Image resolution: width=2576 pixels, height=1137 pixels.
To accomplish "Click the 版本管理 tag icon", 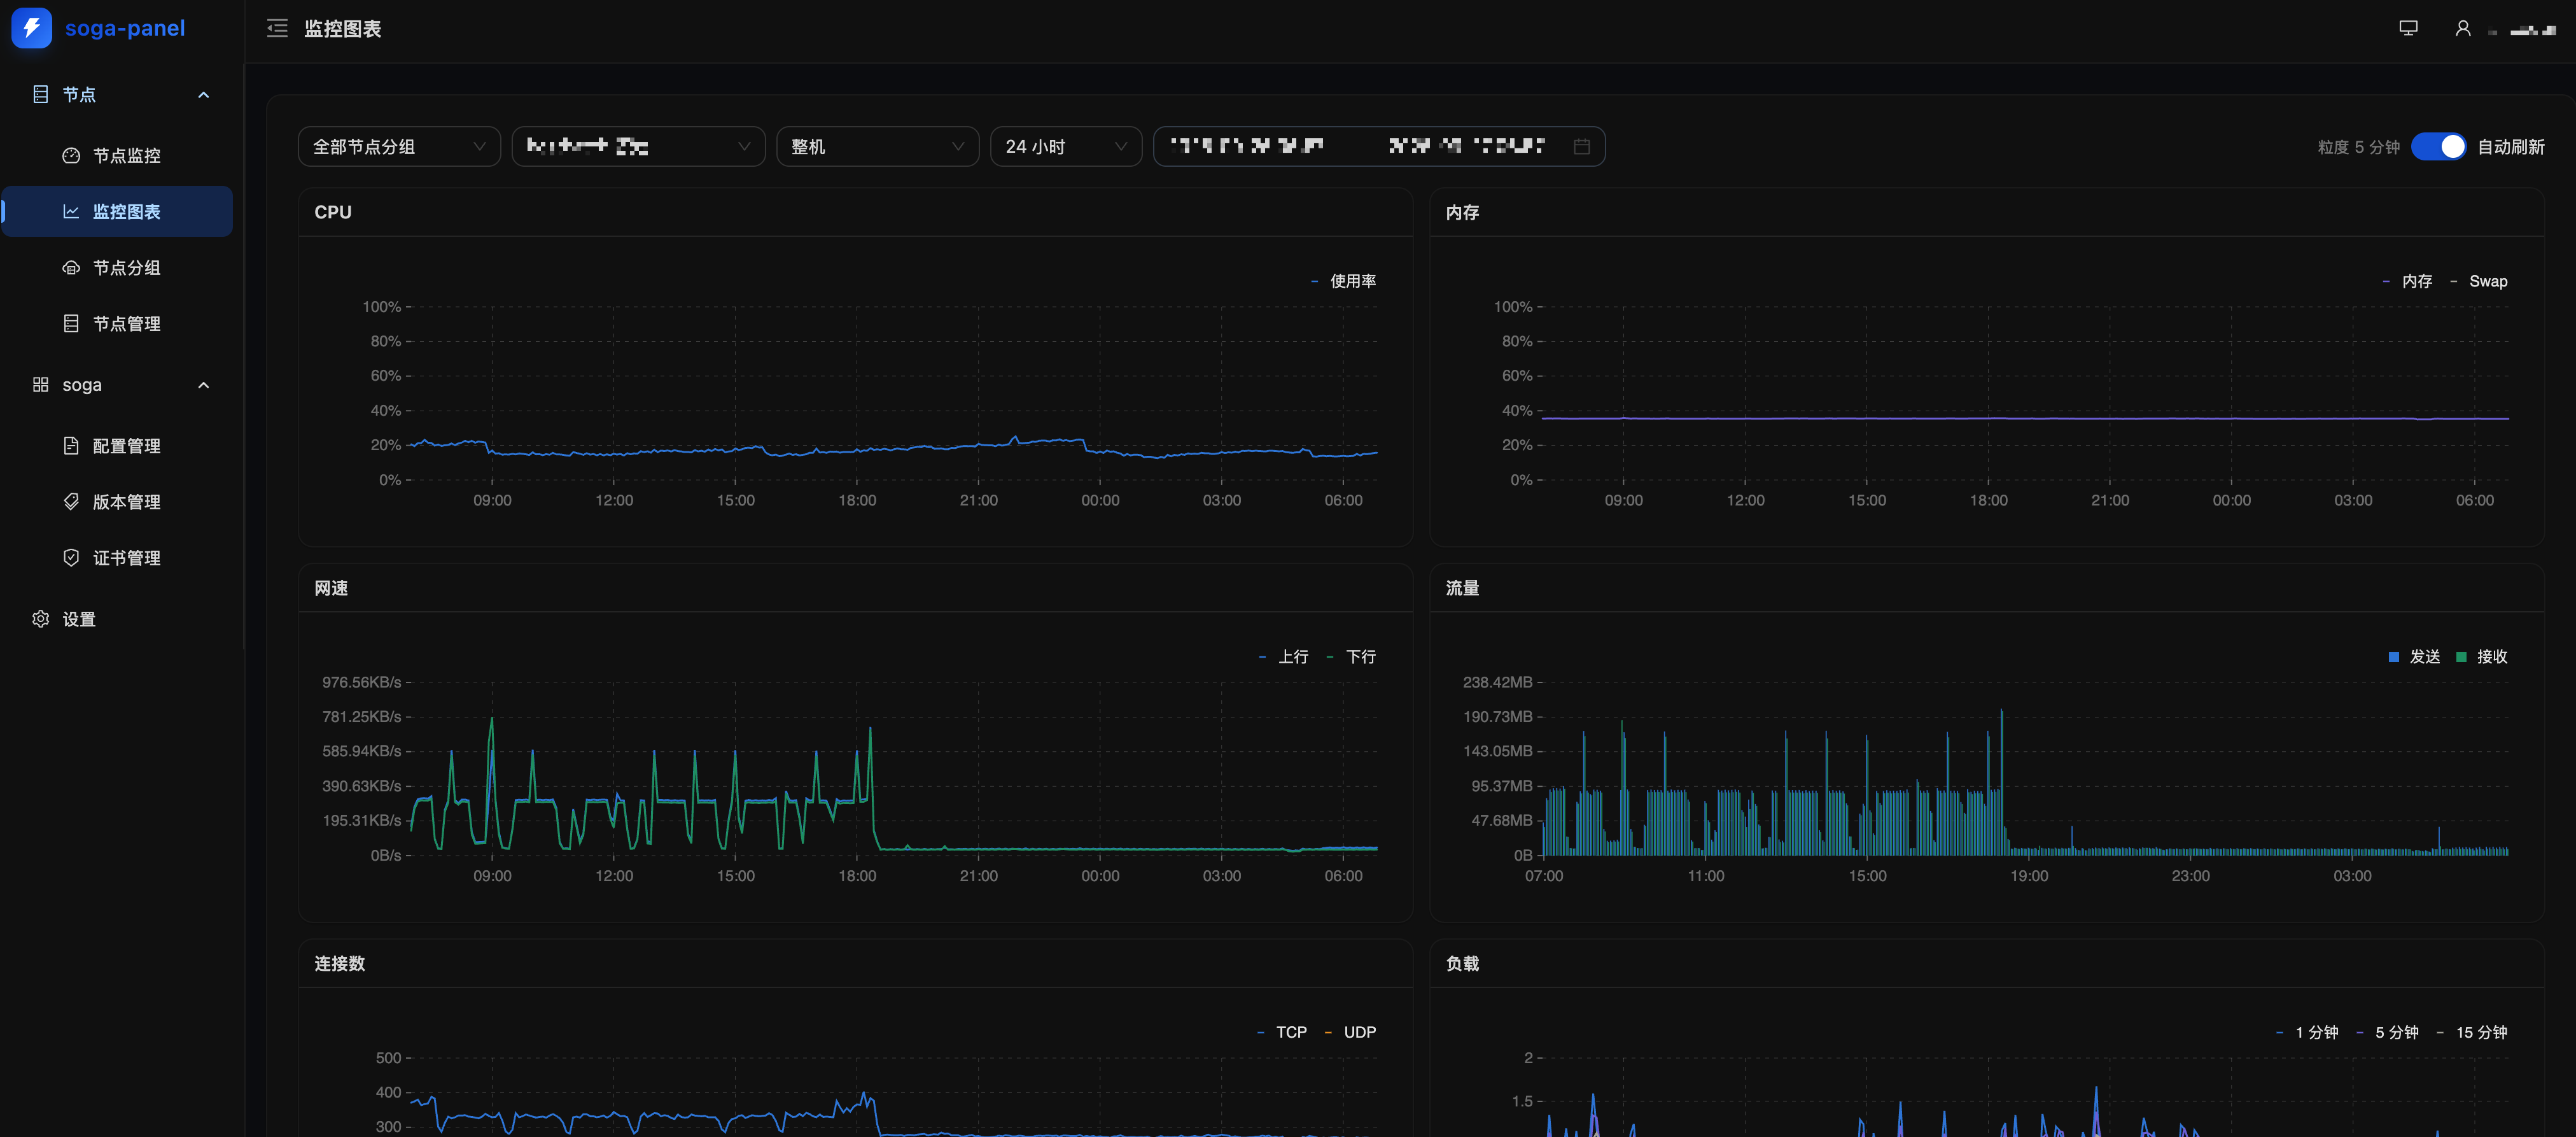I will [x=71, y=502].
